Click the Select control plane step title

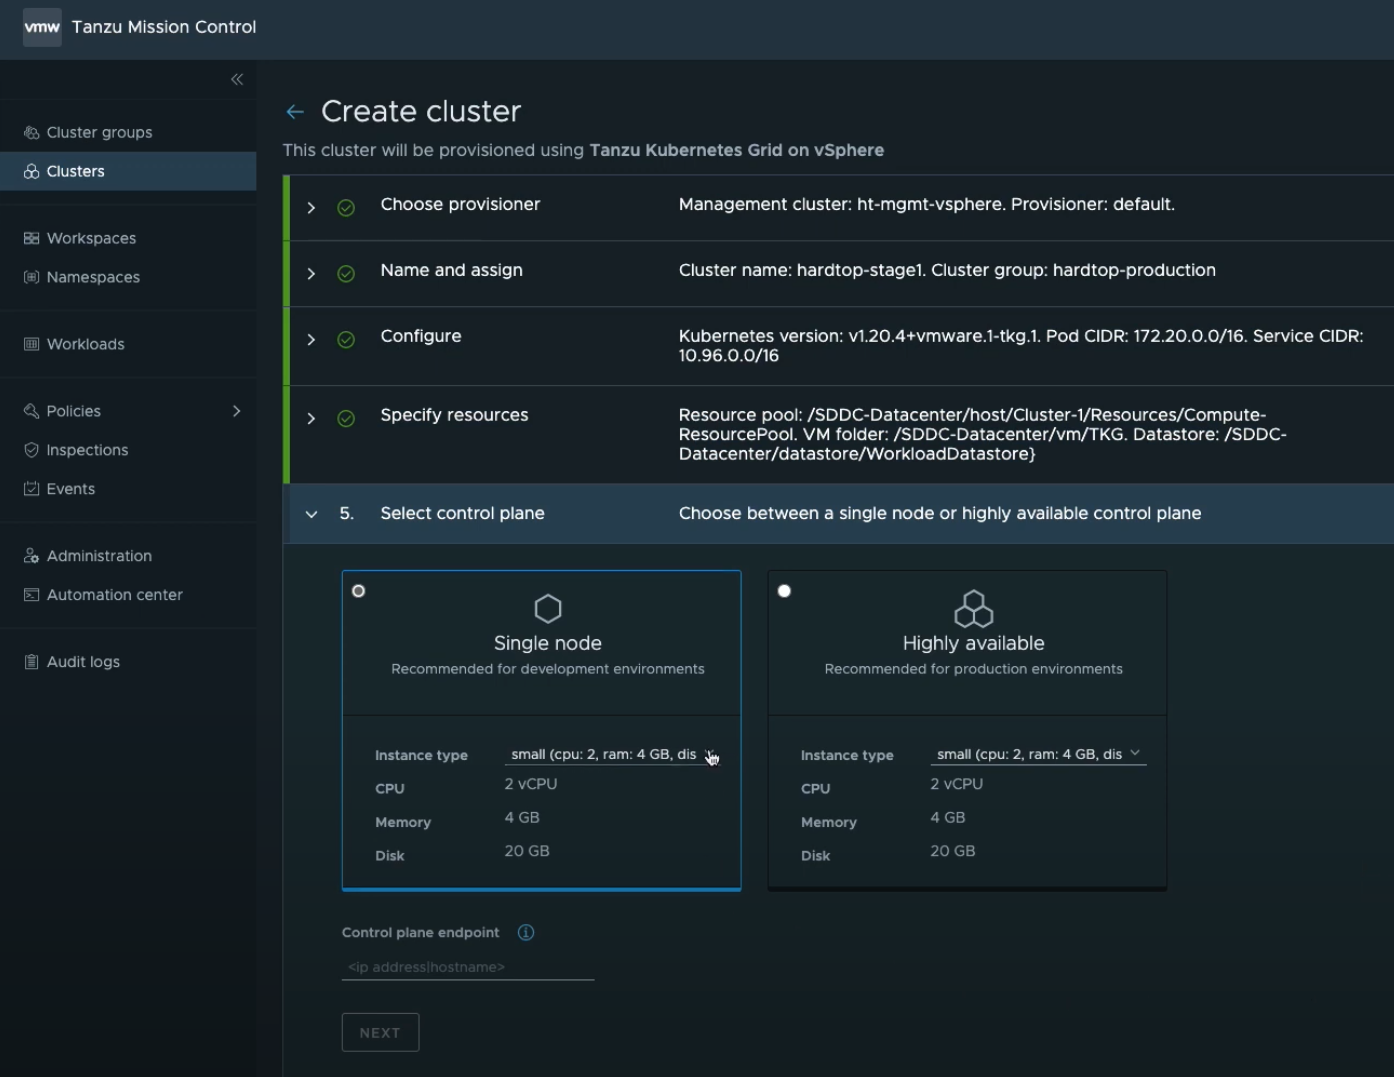tap(462, 513)
